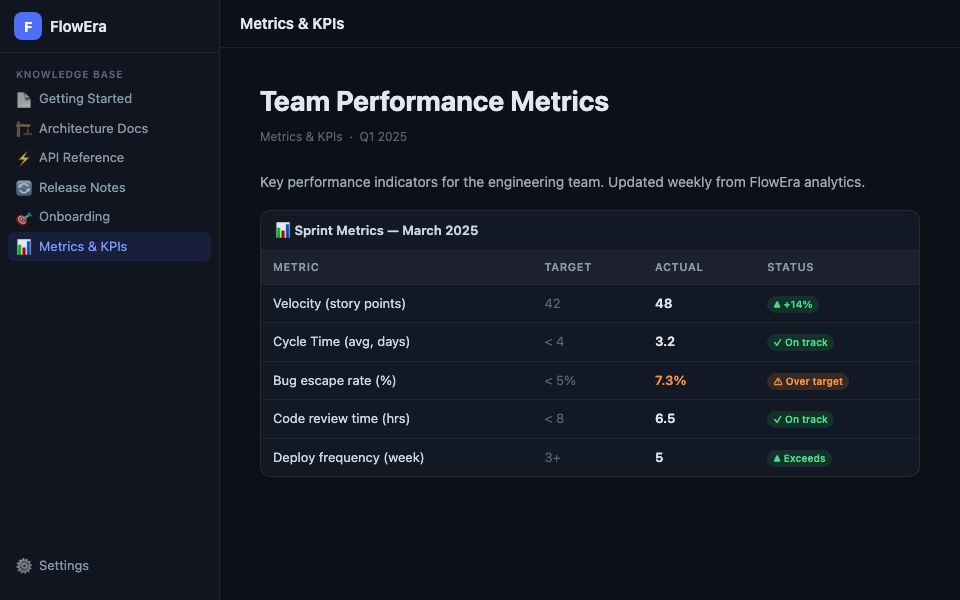Click the FlowEra logo icon

point(28,27)
